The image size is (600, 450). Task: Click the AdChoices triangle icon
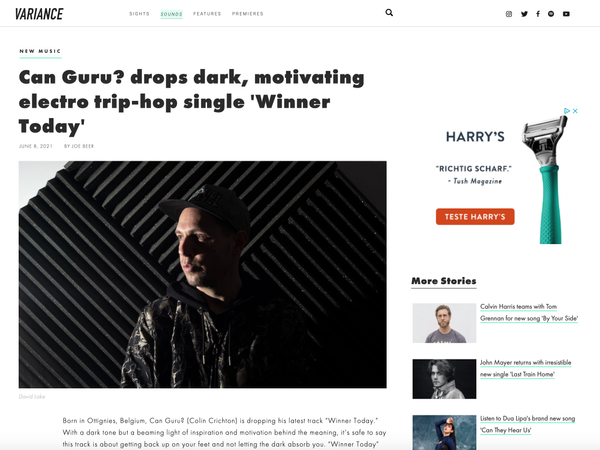(567, 111)
